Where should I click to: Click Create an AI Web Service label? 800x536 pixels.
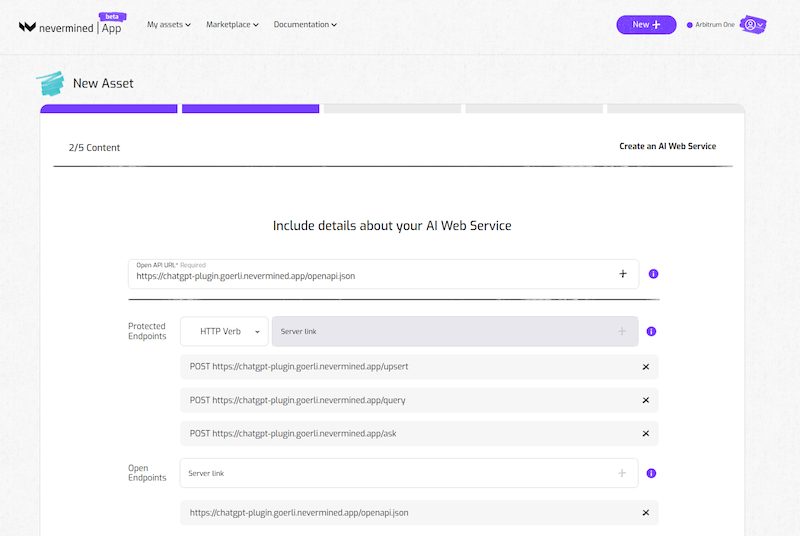pyautogui.click(x=667, y=146)
